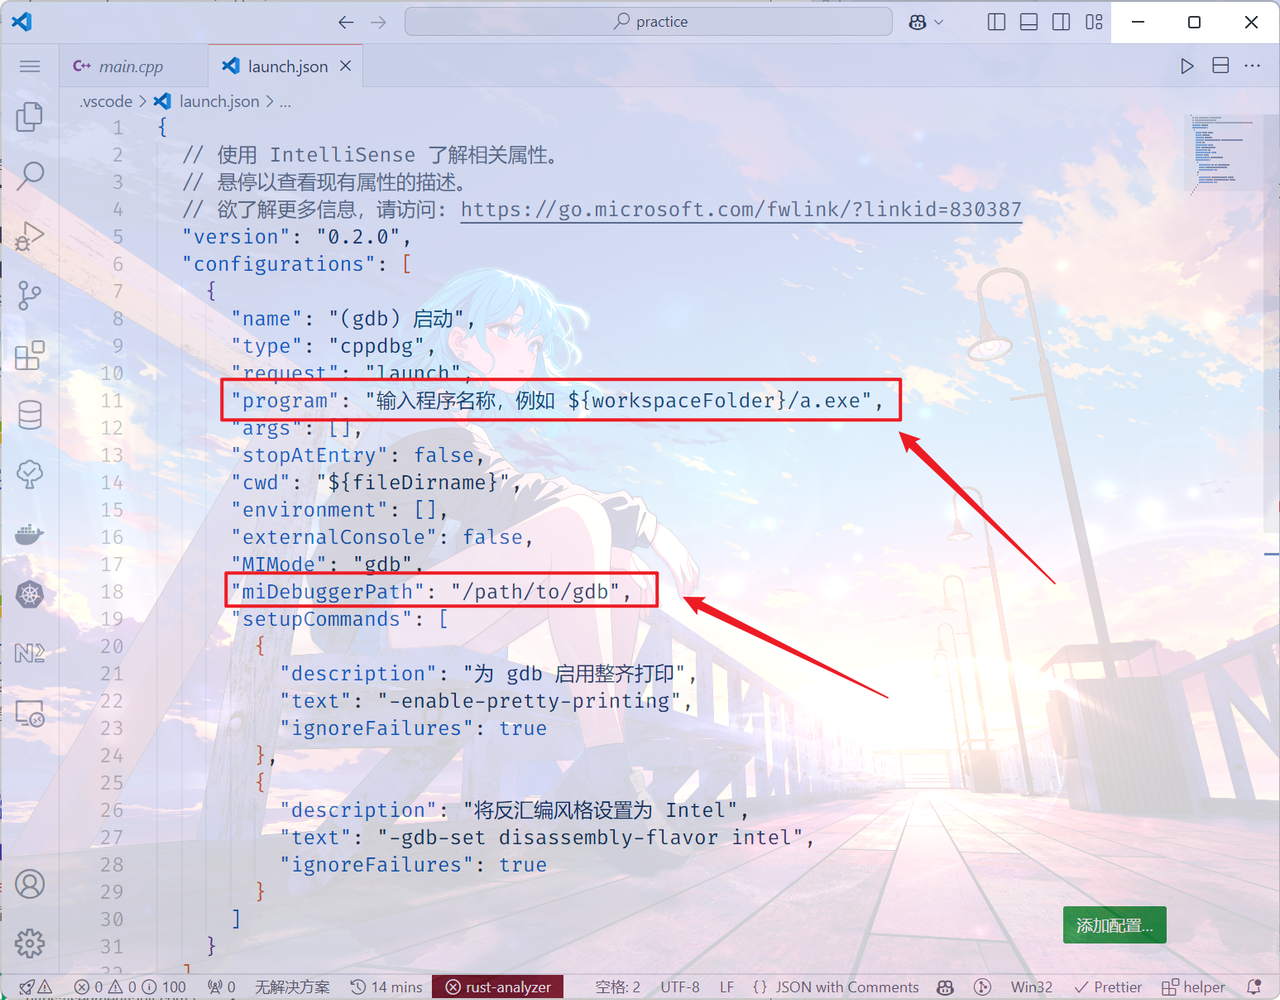1280x1000 pixels.
Task: Change end-of-line sequence LF in status bar
Action: [727, 987]
